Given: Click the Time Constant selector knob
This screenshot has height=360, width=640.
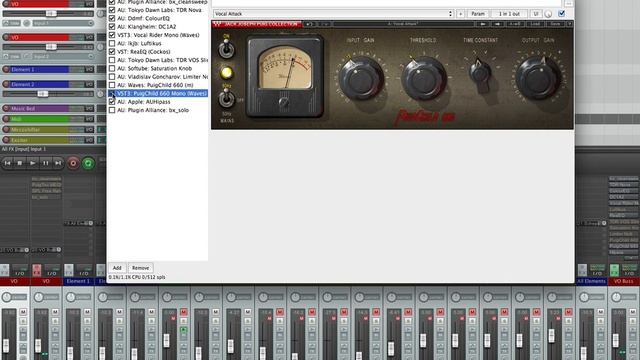Looking at the screenshot, I should pyautogui.click(x=480, y=73).
